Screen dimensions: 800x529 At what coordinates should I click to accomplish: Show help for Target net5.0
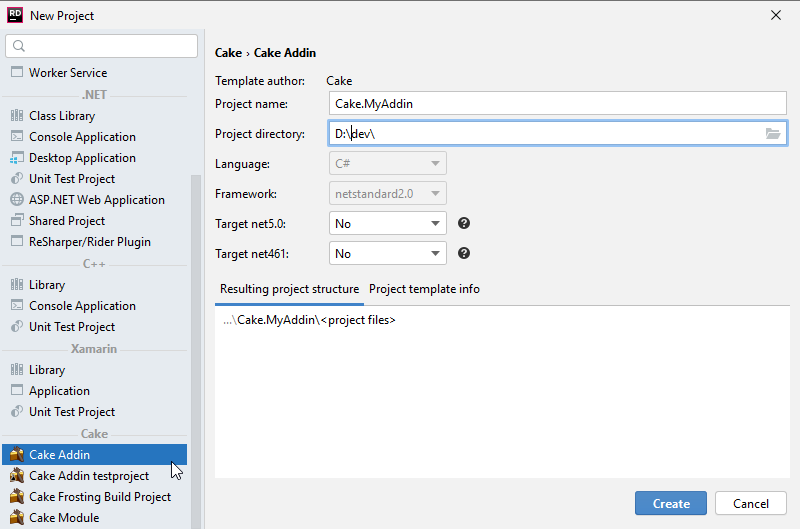[464, 223]
